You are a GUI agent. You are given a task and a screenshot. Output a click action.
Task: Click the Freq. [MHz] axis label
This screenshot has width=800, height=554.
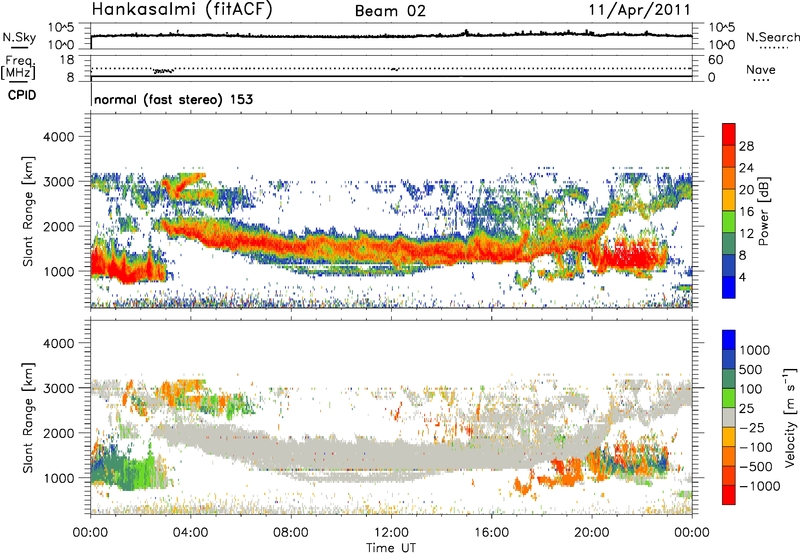pos(18,67)
